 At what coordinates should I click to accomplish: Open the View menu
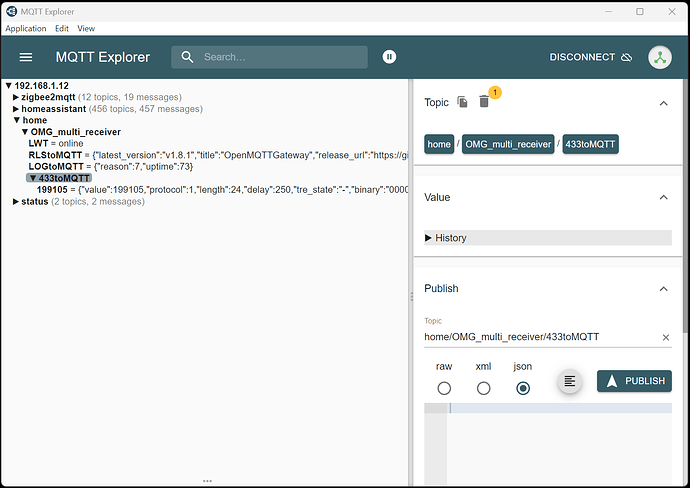point(86,28)
